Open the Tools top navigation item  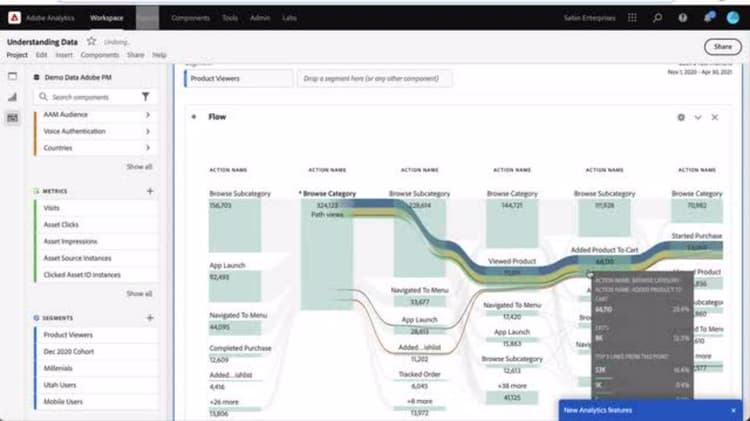point(230,18)
